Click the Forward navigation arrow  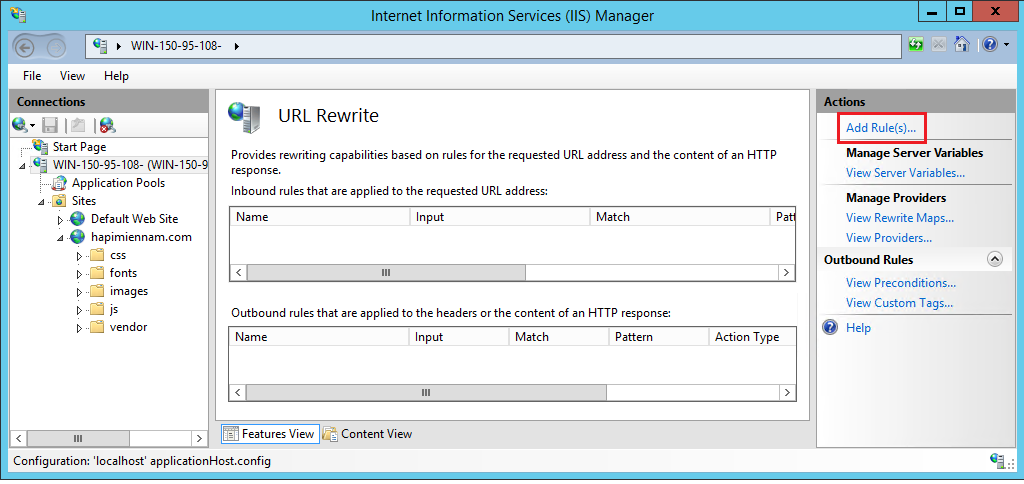click(57, 46)
